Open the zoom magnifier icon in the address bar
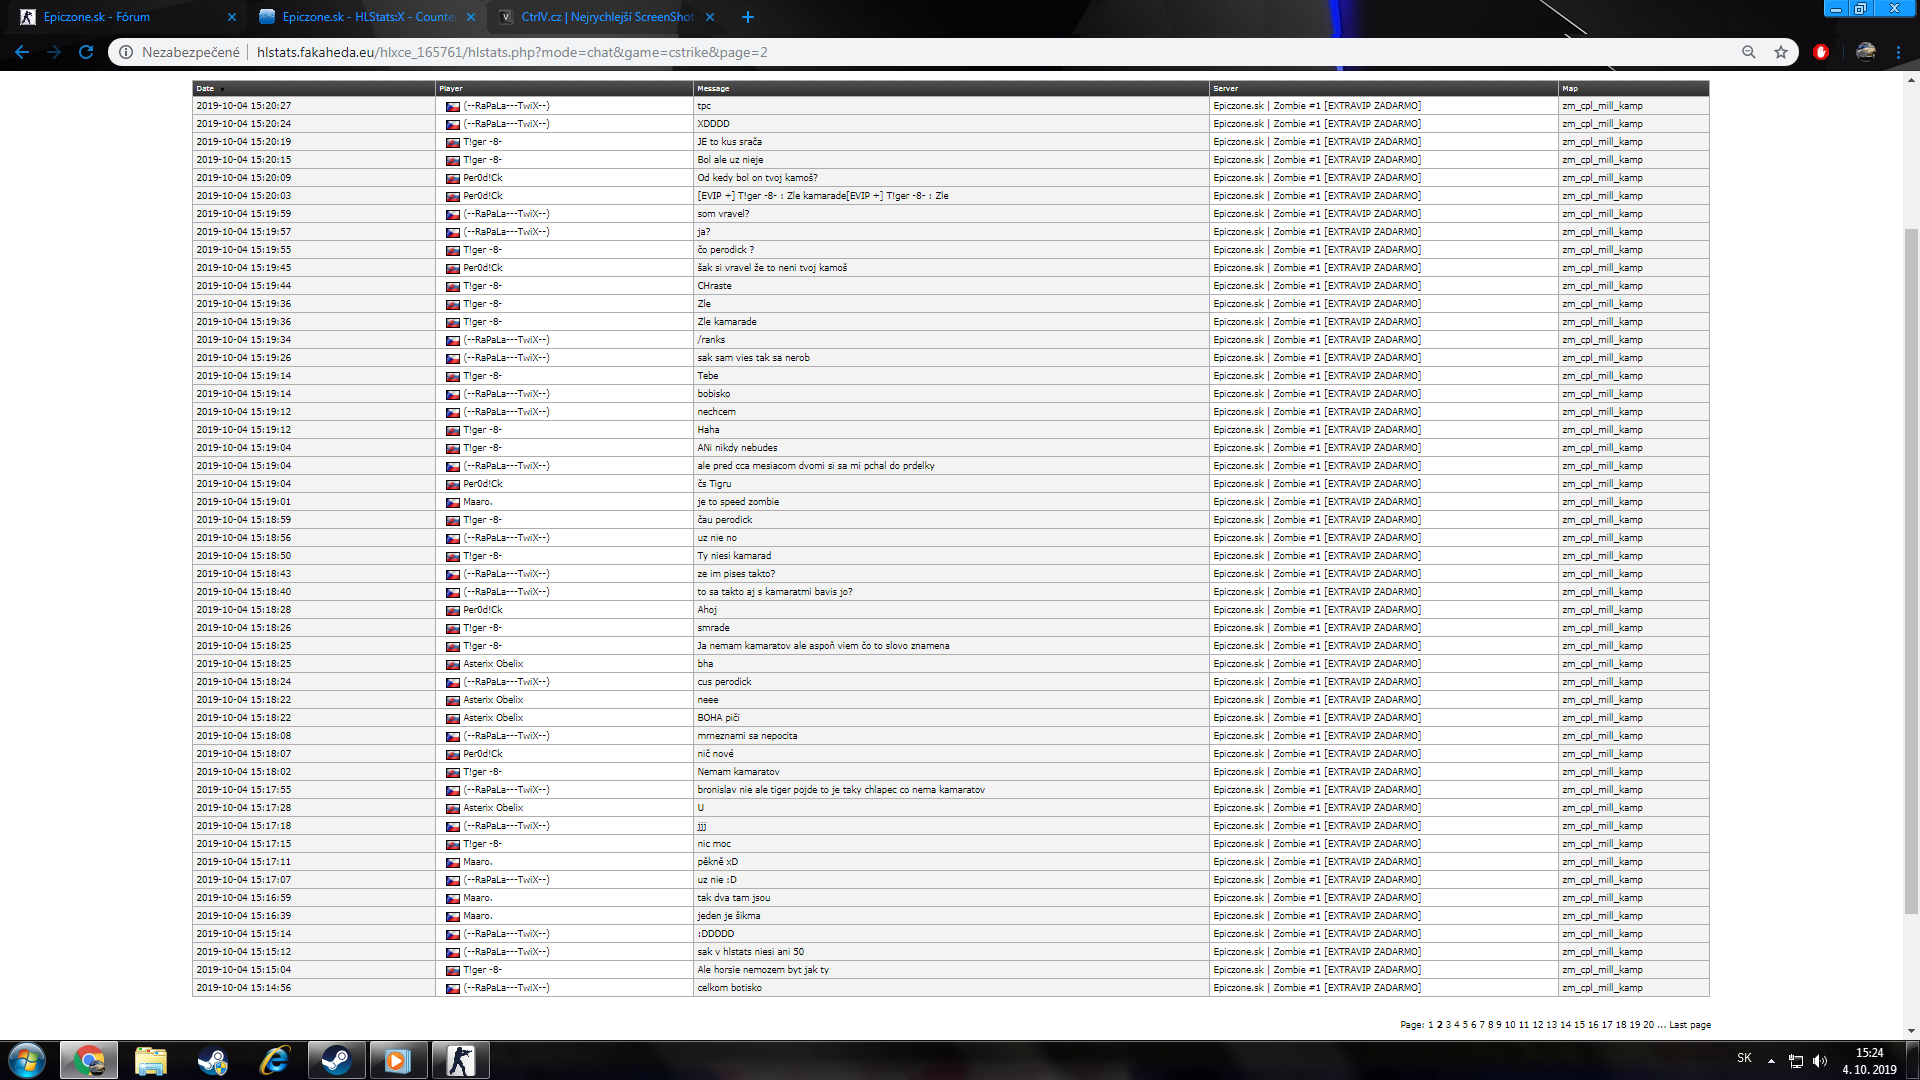The height and width of the screenshot is (1080, 1920). (x=1749, y=52)
